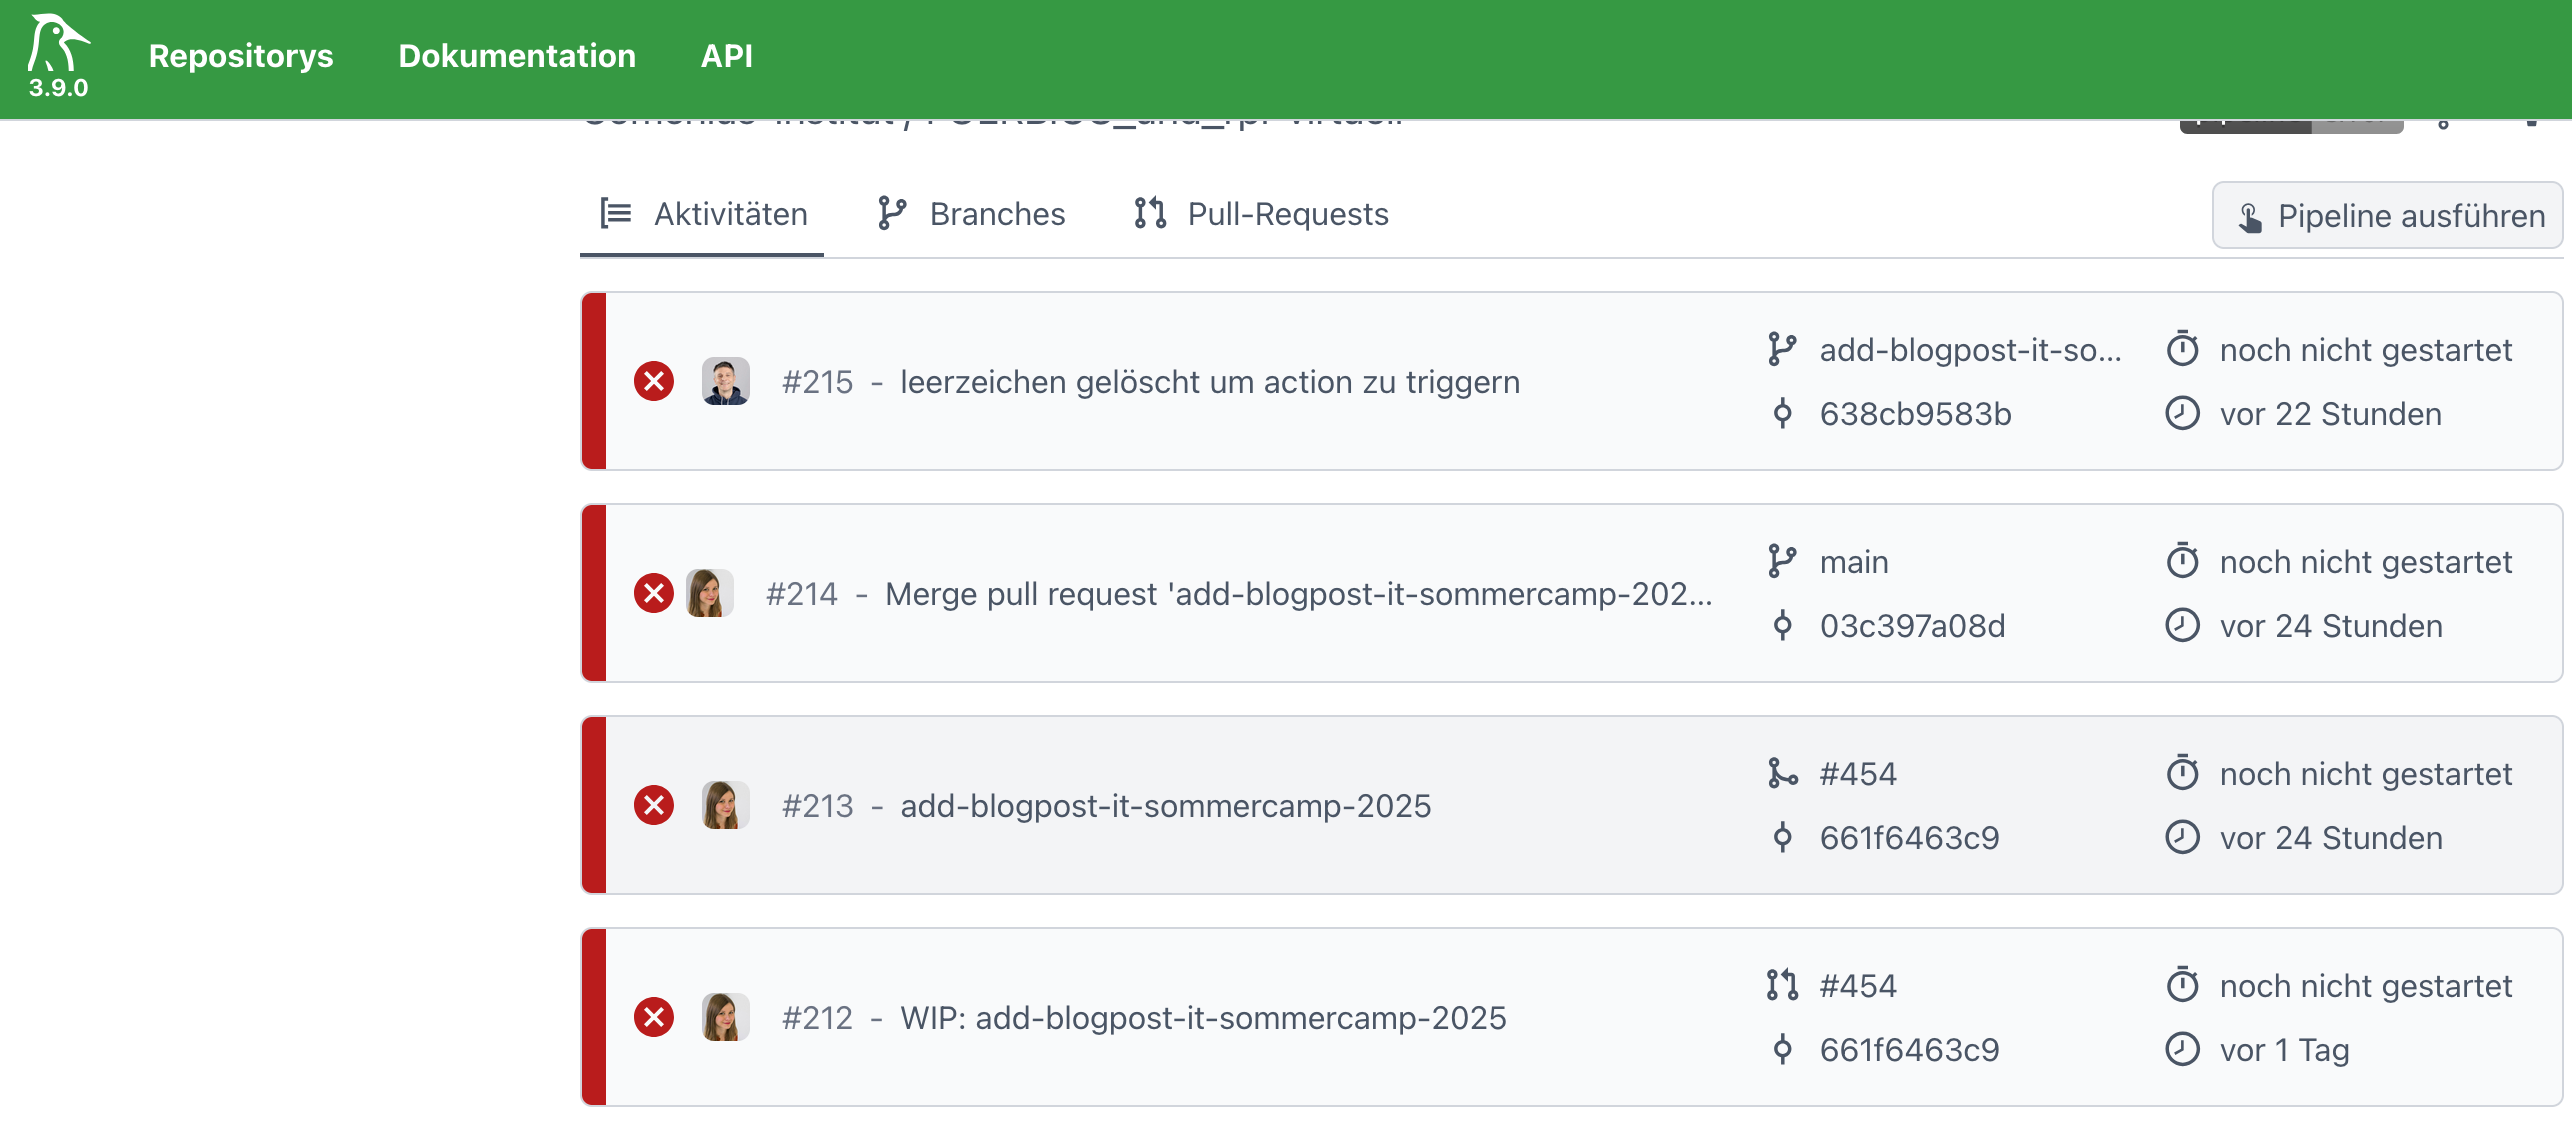Open the Pull-Requests tab
Screen dimensions: 2572x1134
click(x=1261, y=214)
